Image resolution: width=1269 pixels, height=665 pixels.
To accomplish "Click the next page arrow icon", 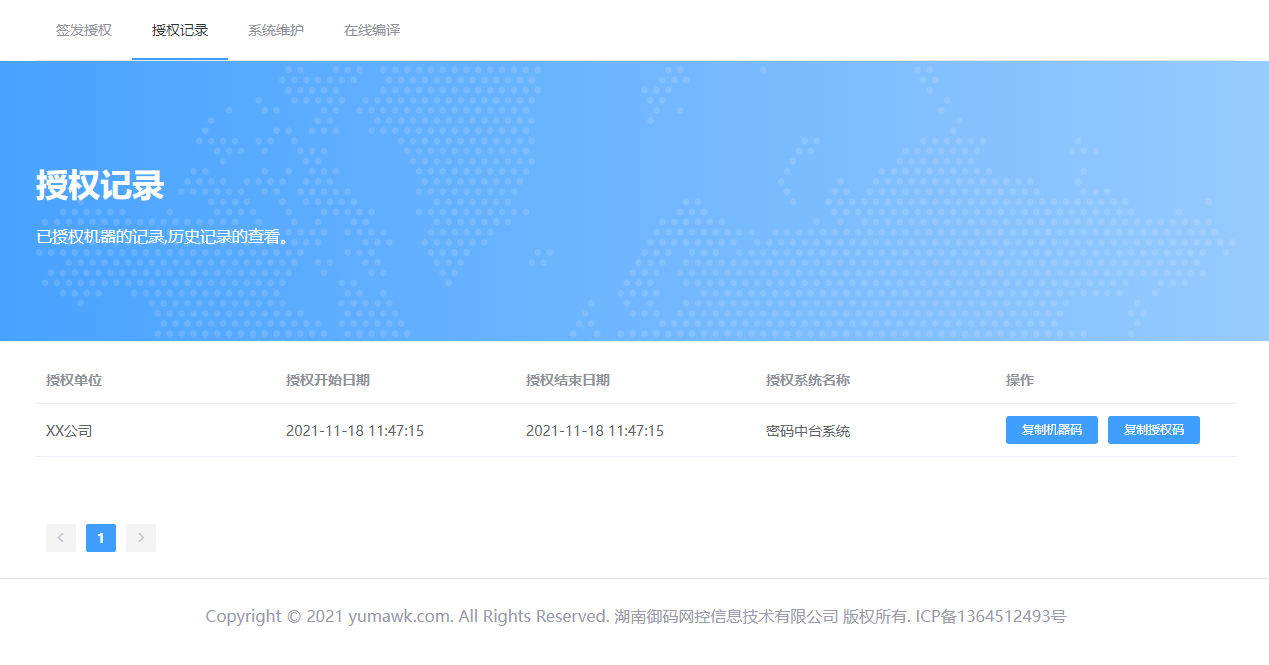I will pyautogui.click(x=141, y=538).
